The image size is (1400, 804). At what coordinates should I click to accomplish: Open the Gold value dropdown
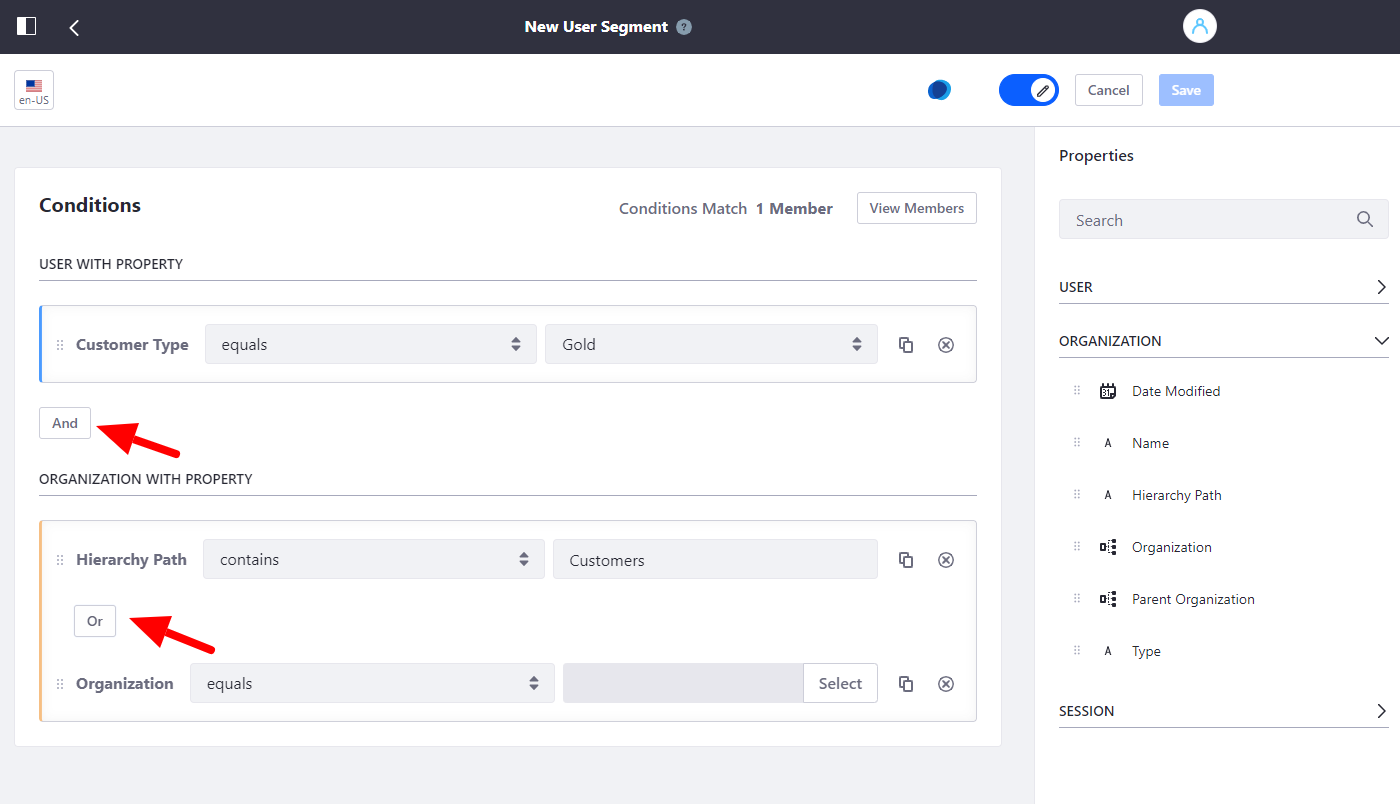710,344
